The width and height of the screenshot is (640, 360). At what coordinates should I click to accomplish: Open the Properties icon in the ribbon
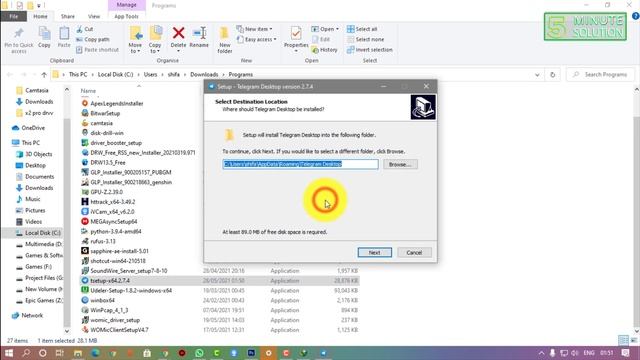(x=296, y=33)
